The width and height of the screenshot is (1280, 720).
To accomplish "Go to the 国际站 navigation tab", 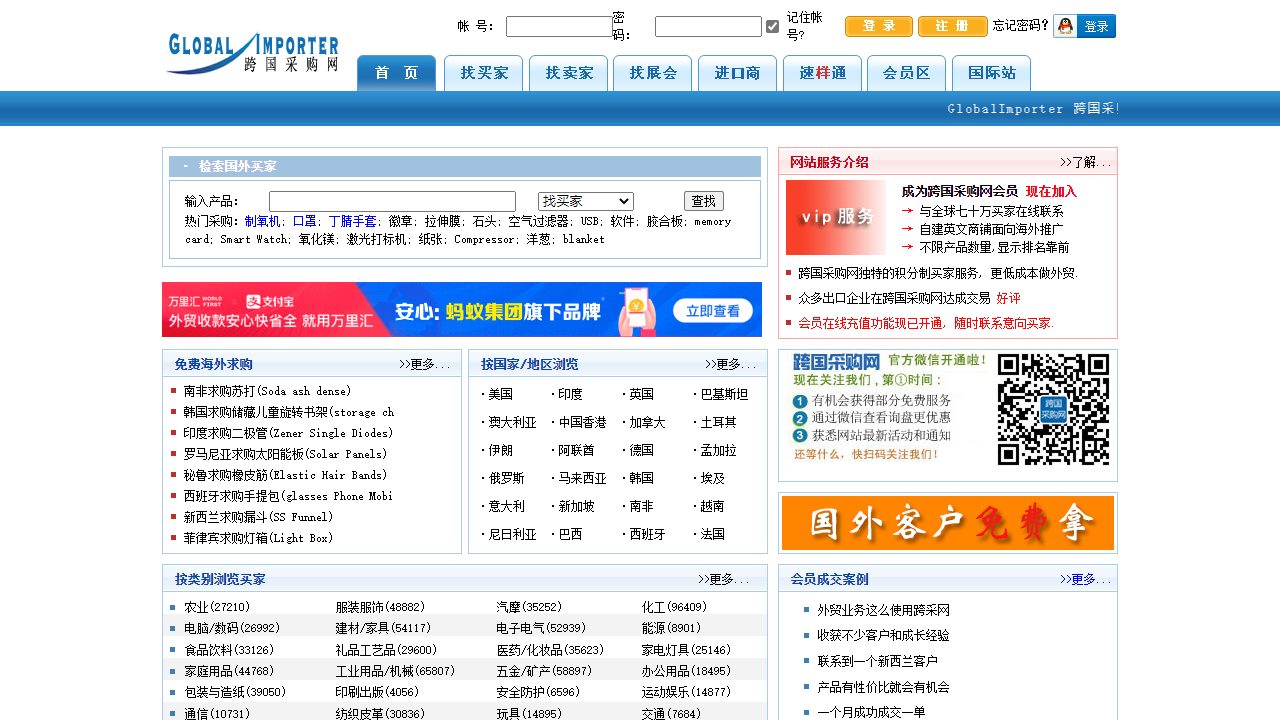I will point(991,73).
